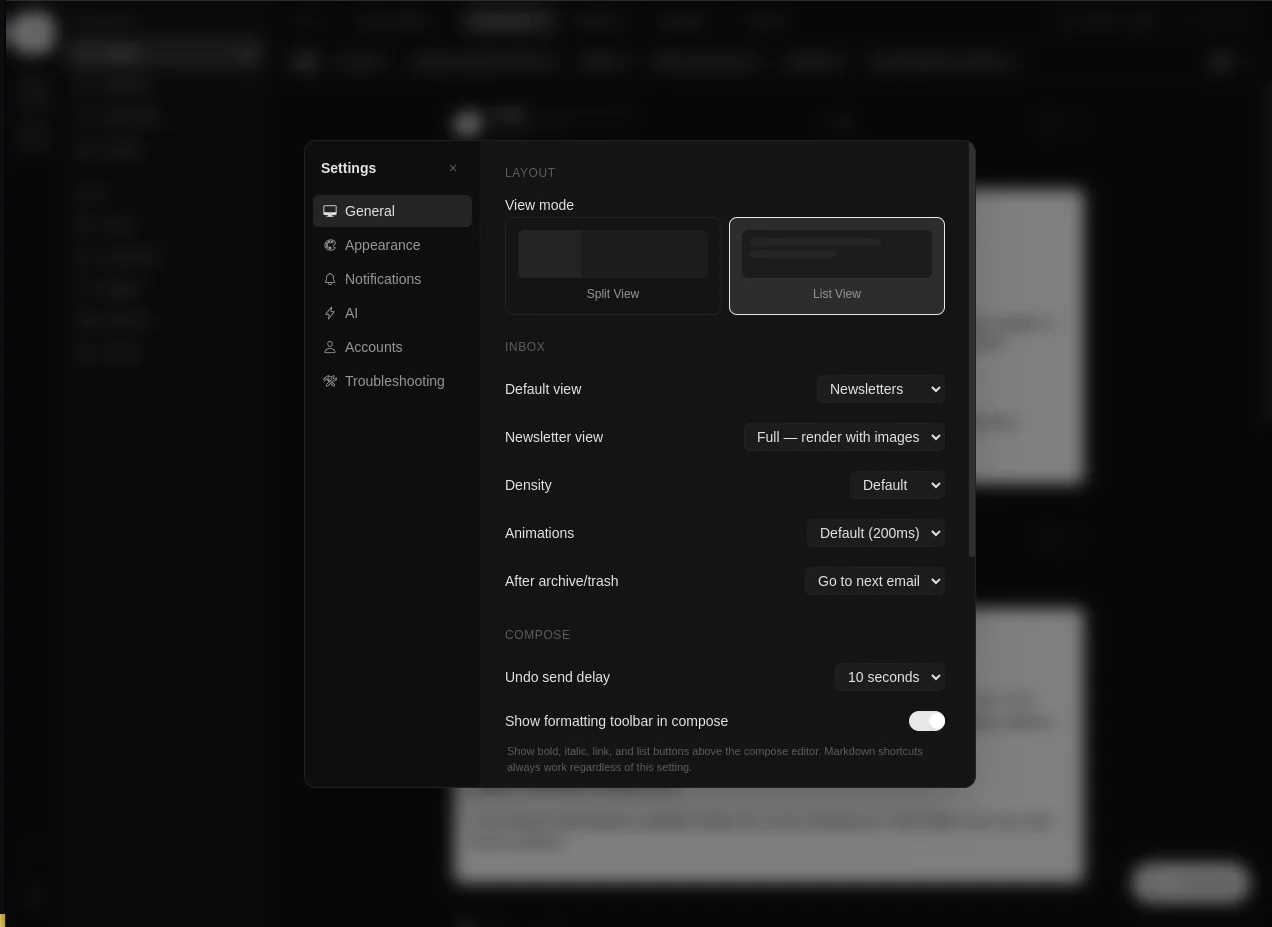Open the Default view dropdown
1272x927 pixels.
click(x=881, y=389)
